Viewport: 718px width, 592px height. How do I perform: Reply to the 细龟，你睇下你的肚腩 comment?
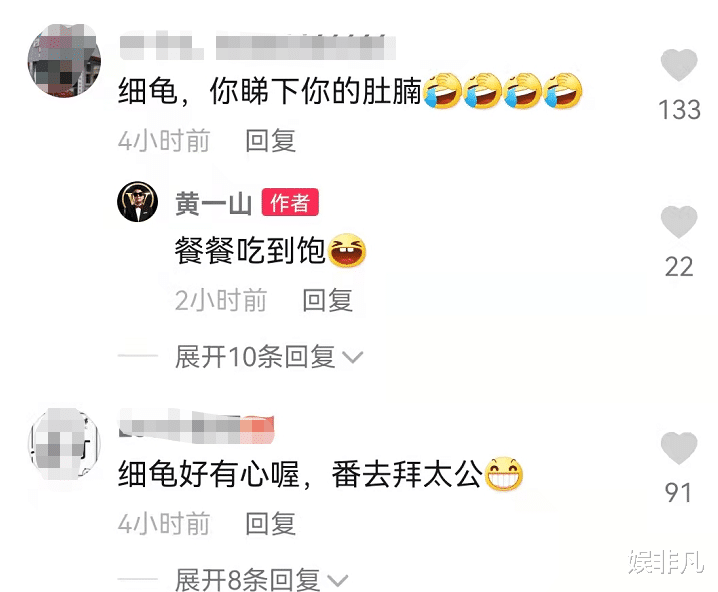pos(270,141)
